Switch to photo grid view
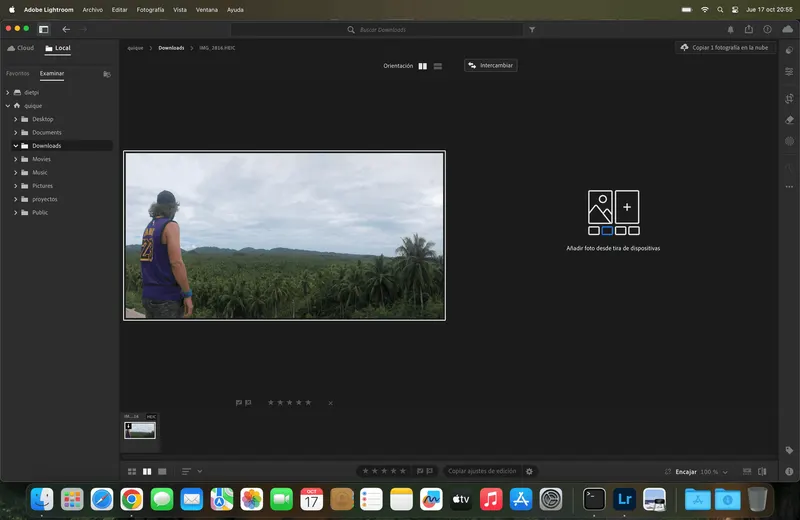This screenshot has height=520, width=800. click(132, 472)
